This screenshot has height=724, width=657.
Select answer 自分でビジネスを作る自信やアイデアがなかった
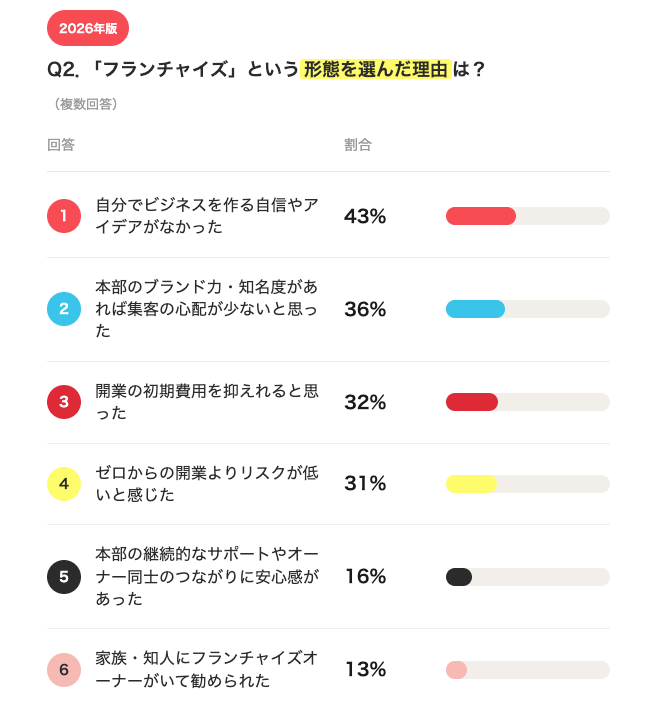click(207, 216)
